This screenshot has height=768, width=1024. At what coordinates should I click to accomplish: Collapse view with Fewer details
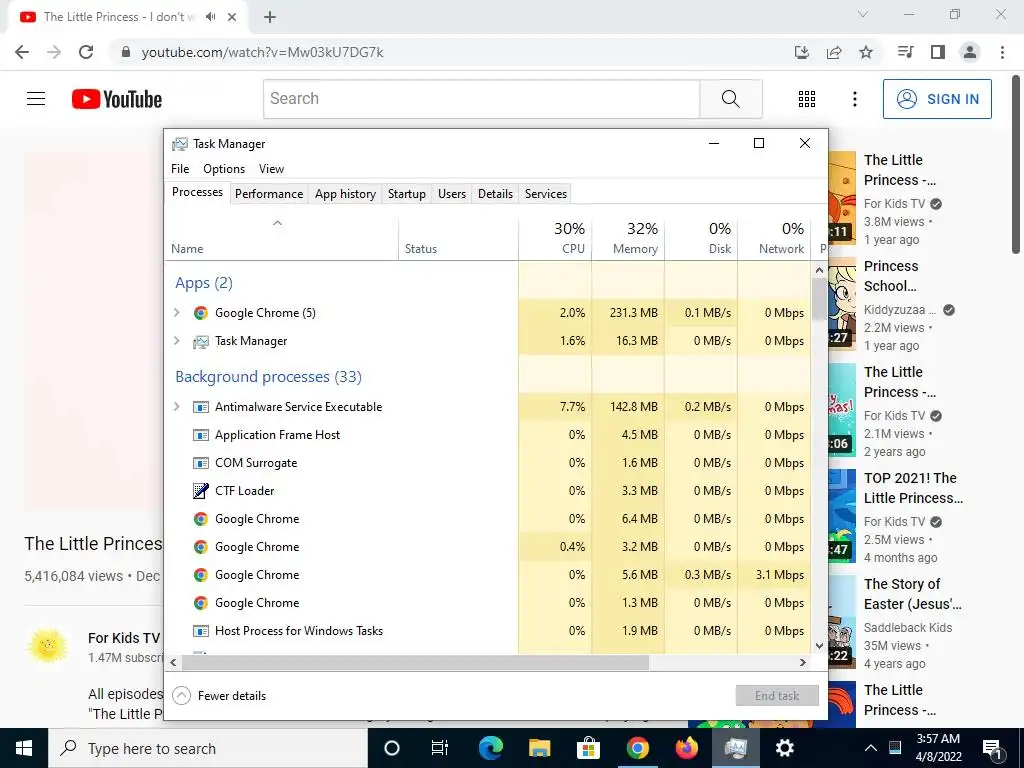(x=219, y=696)
